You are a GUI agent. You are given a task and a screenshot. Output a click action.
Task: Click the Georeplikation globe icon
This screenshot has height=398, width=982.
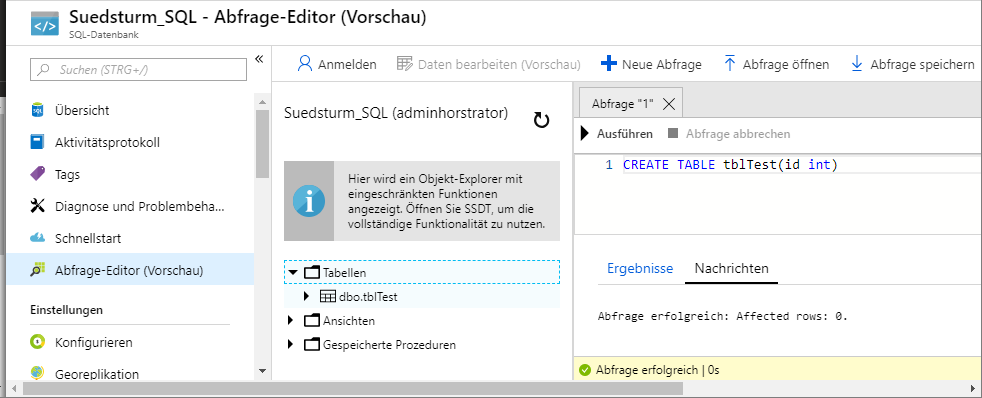[38, 374]
